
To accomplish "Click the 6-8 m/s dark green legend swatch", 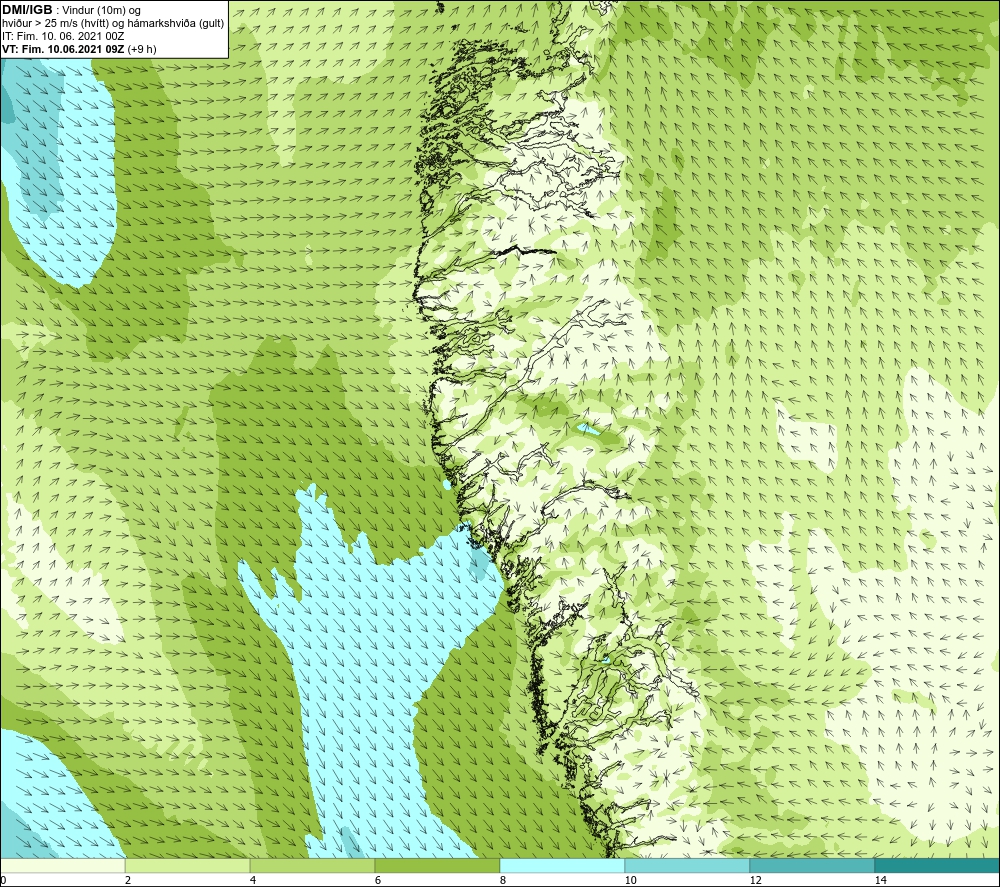I will point(437,866).
